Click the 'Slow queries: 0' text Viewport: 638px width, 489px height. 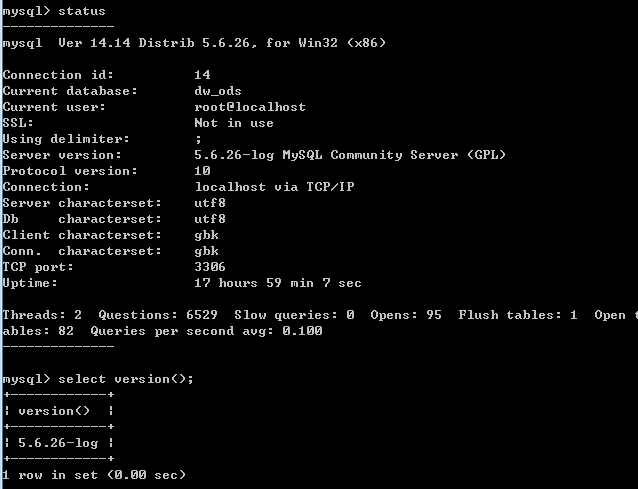(x=294, y=315)
